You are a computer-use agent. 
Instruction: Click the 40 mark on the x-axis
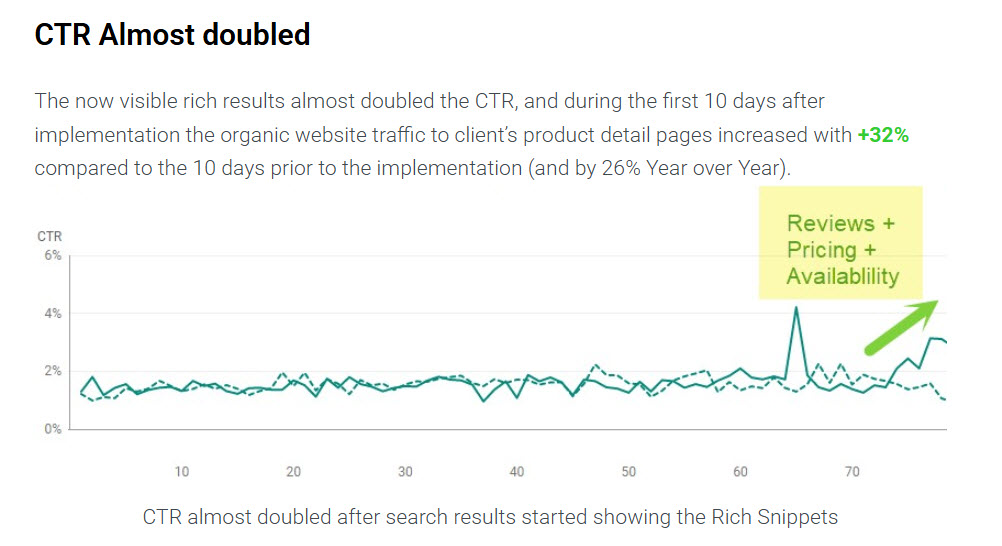point(517,472)
